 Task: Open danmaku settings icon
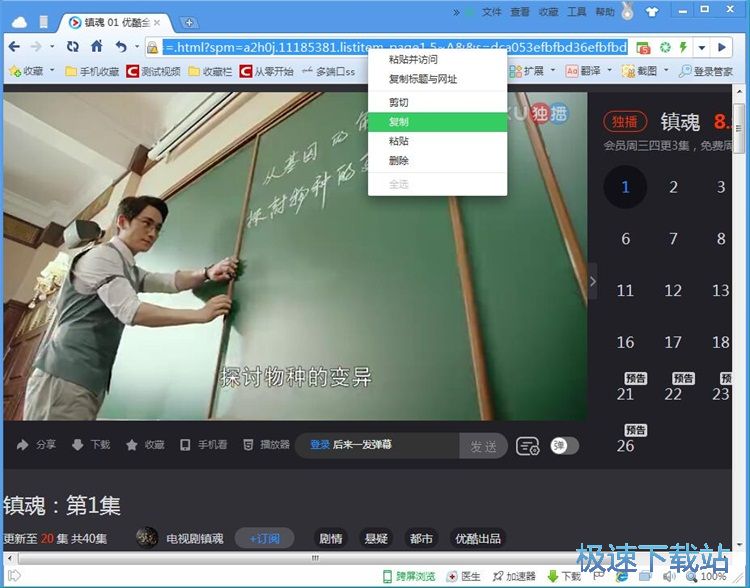[x=528, y=446]
